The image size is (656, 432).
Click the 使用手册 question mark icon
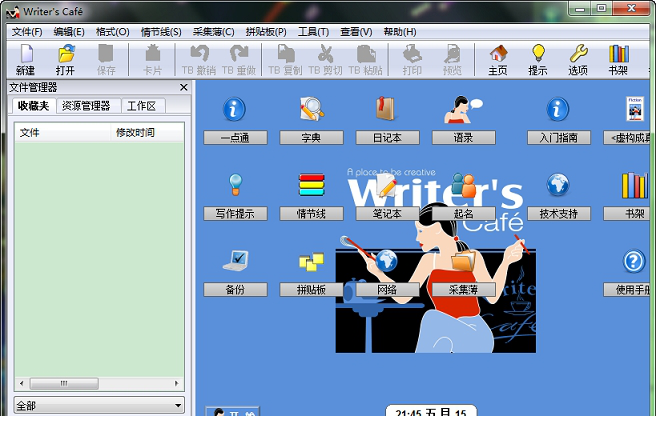(634, 261)
